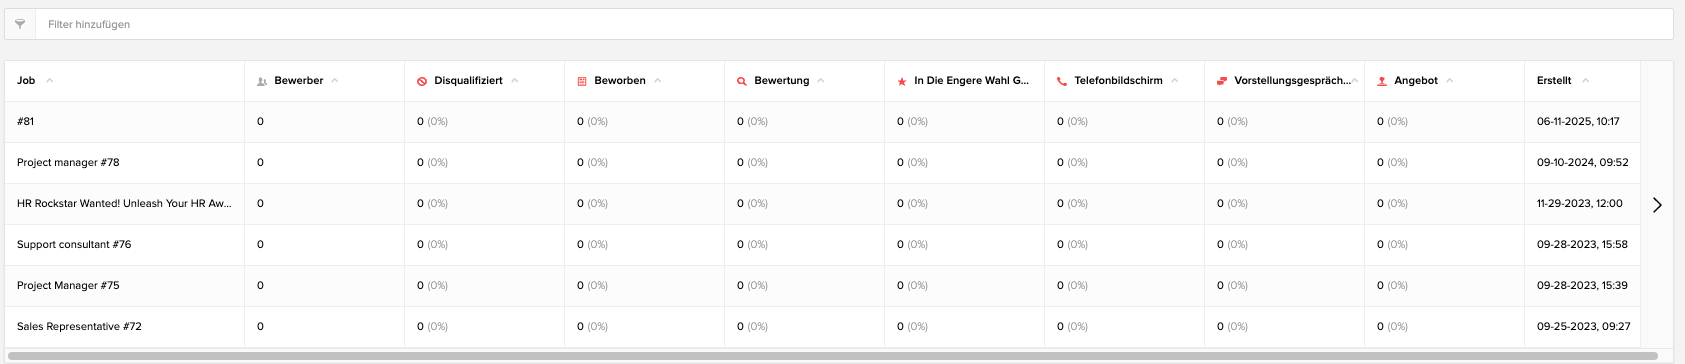1685x364 pixels.
Task: Toggle sort arrow on Angebot column
Action: coord(1450,80)
